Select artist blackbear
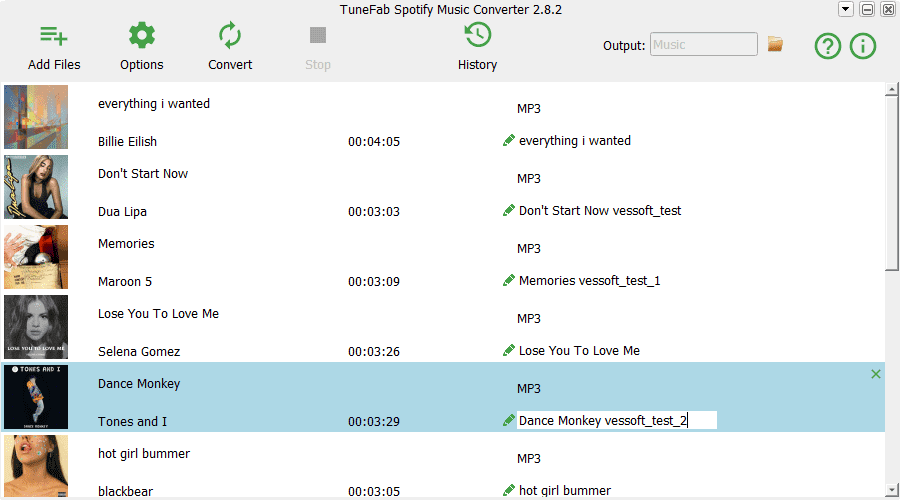The width and height of the screenshot is (900, 500). [126, 492]
